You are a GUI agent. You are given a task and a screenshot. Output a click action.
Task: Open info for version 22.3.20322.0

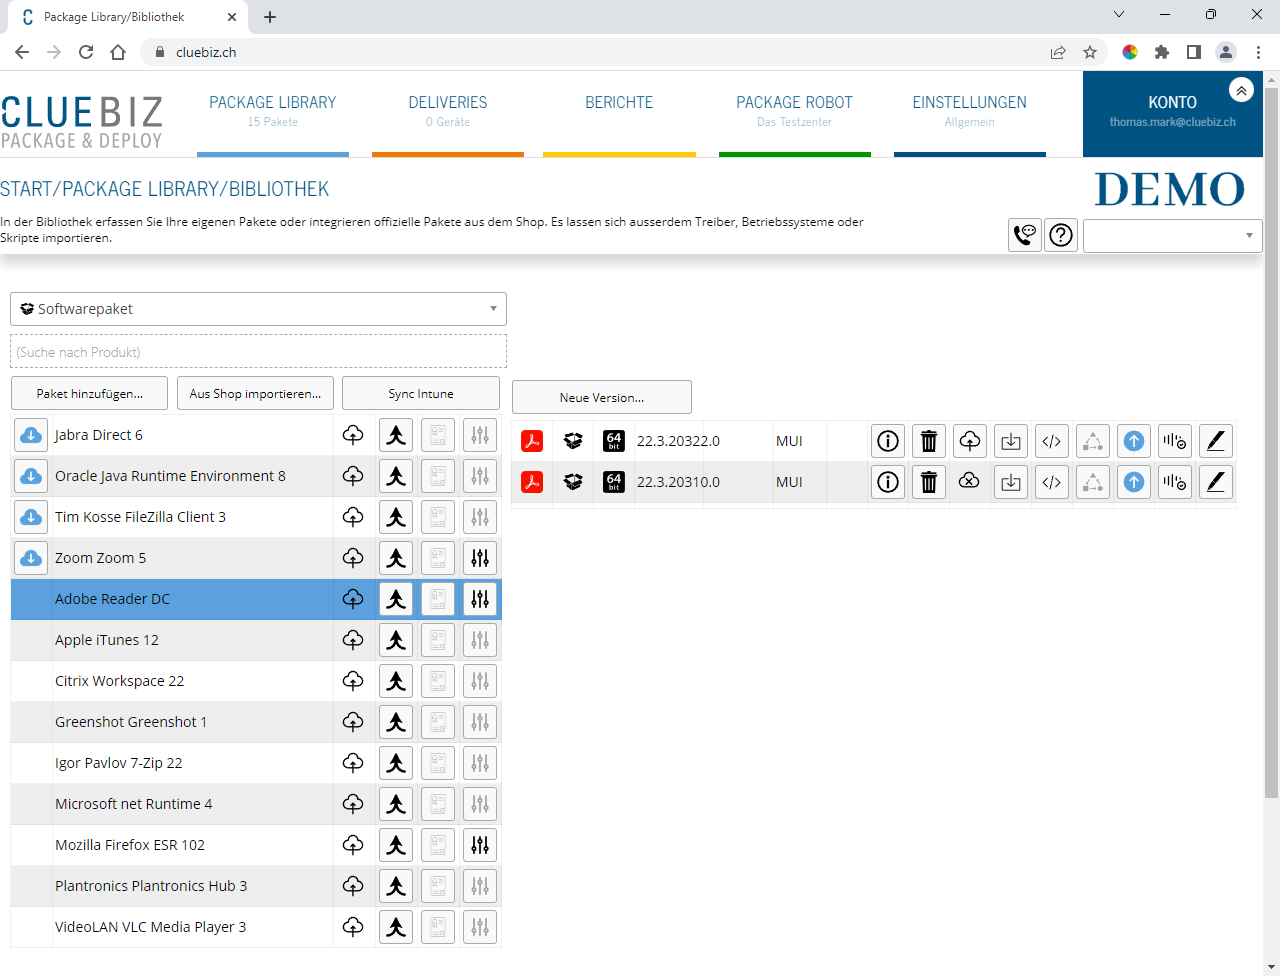[x=888, y=441]
